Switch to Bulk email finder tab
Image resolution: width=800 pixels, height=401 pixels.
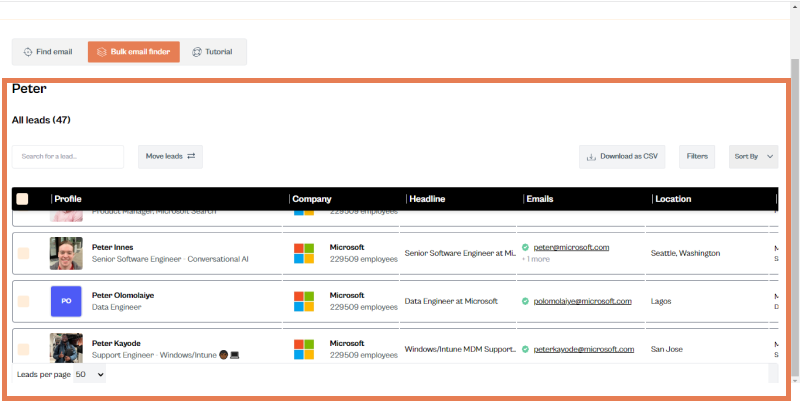tap(134, 52)
